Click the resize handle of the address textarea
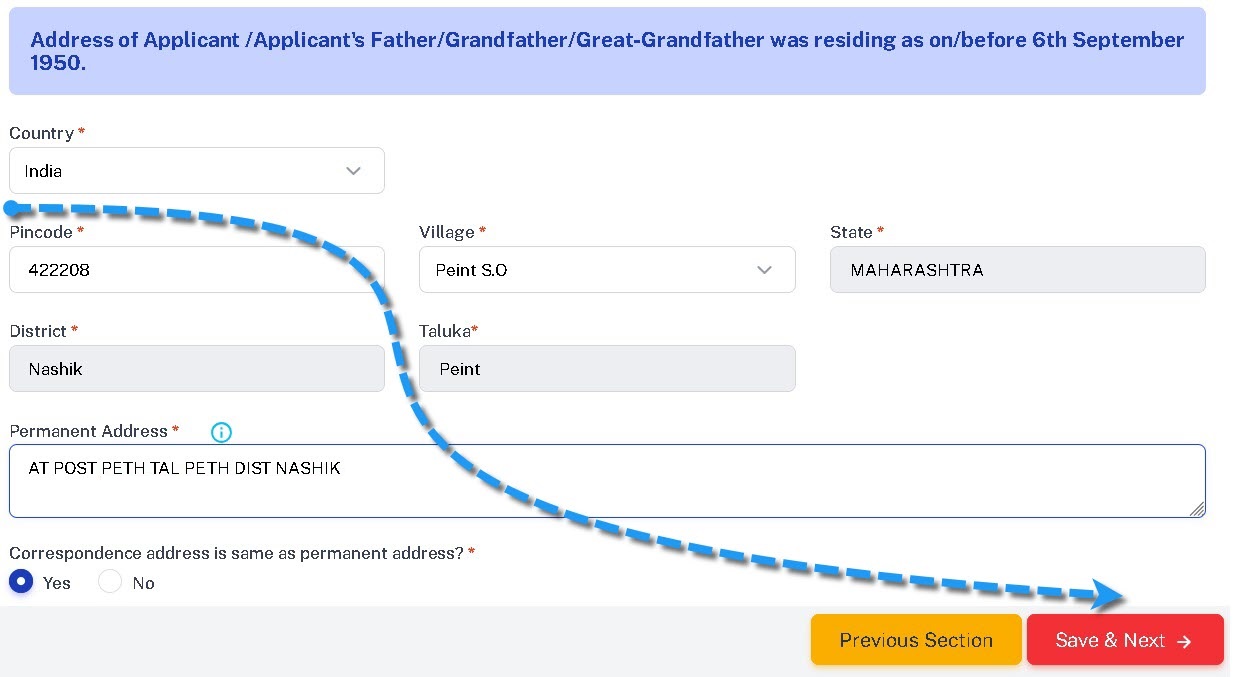Image resolution: width=1238 pixels, height=677 pixels. click(1196, 509)
